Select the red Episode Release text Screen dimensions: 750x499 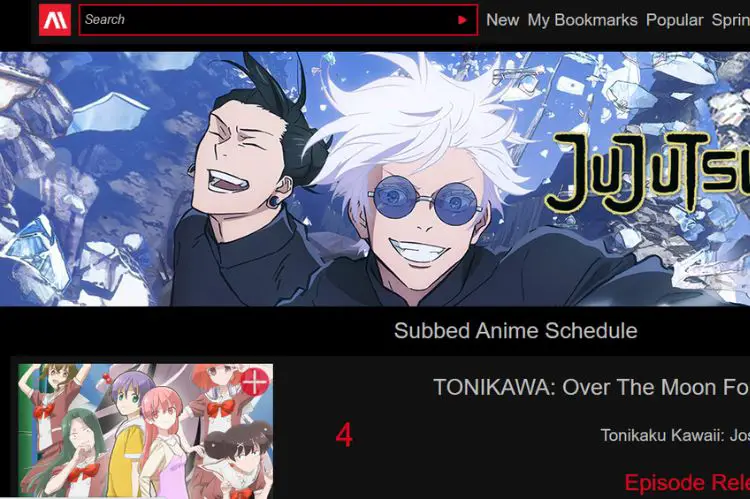coord(687,482)
